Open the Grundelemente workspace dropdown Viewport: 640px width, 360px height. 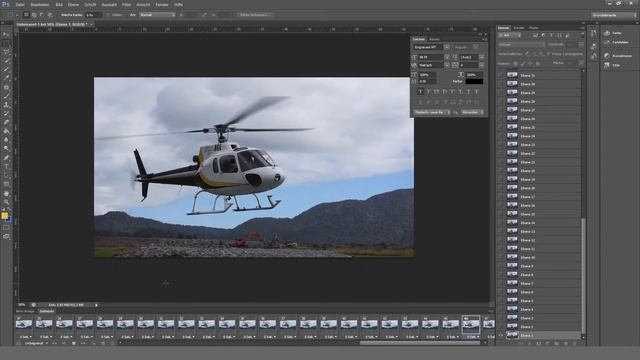[614, 15]
